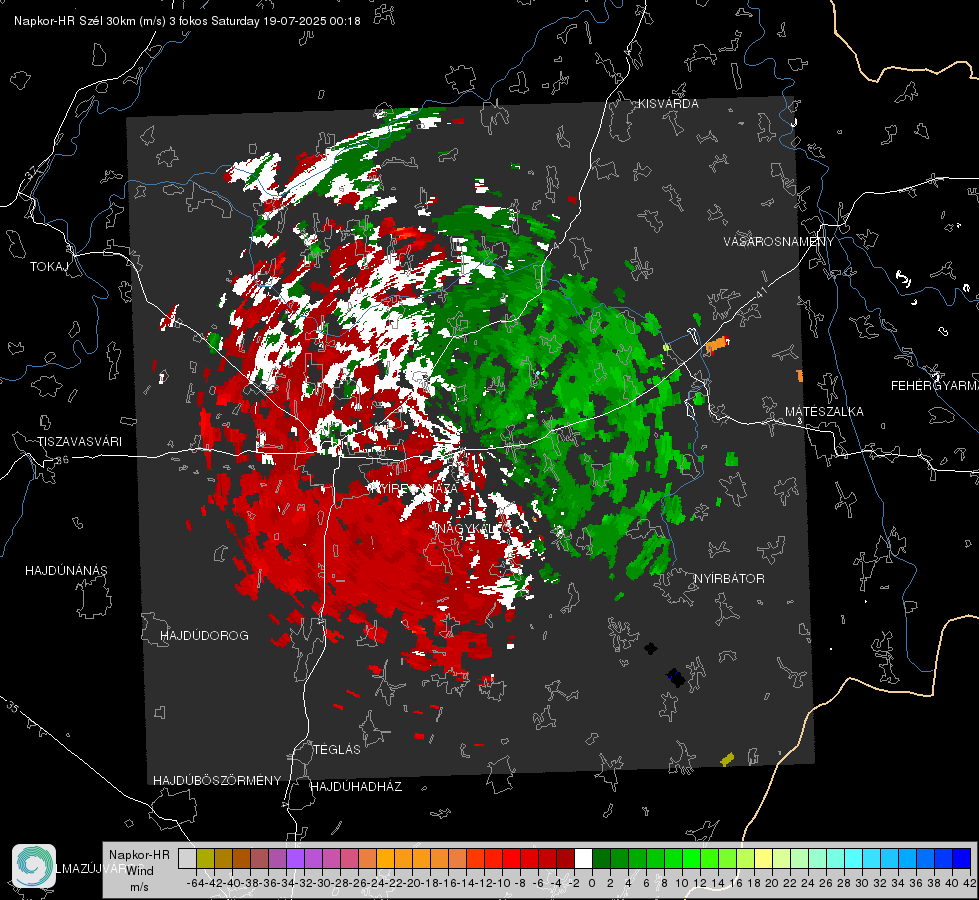Click the HAJDÚBÖSZÖRMÉNY town label
This screenshot has height=900, width=979.
click(x=217, y=780)
